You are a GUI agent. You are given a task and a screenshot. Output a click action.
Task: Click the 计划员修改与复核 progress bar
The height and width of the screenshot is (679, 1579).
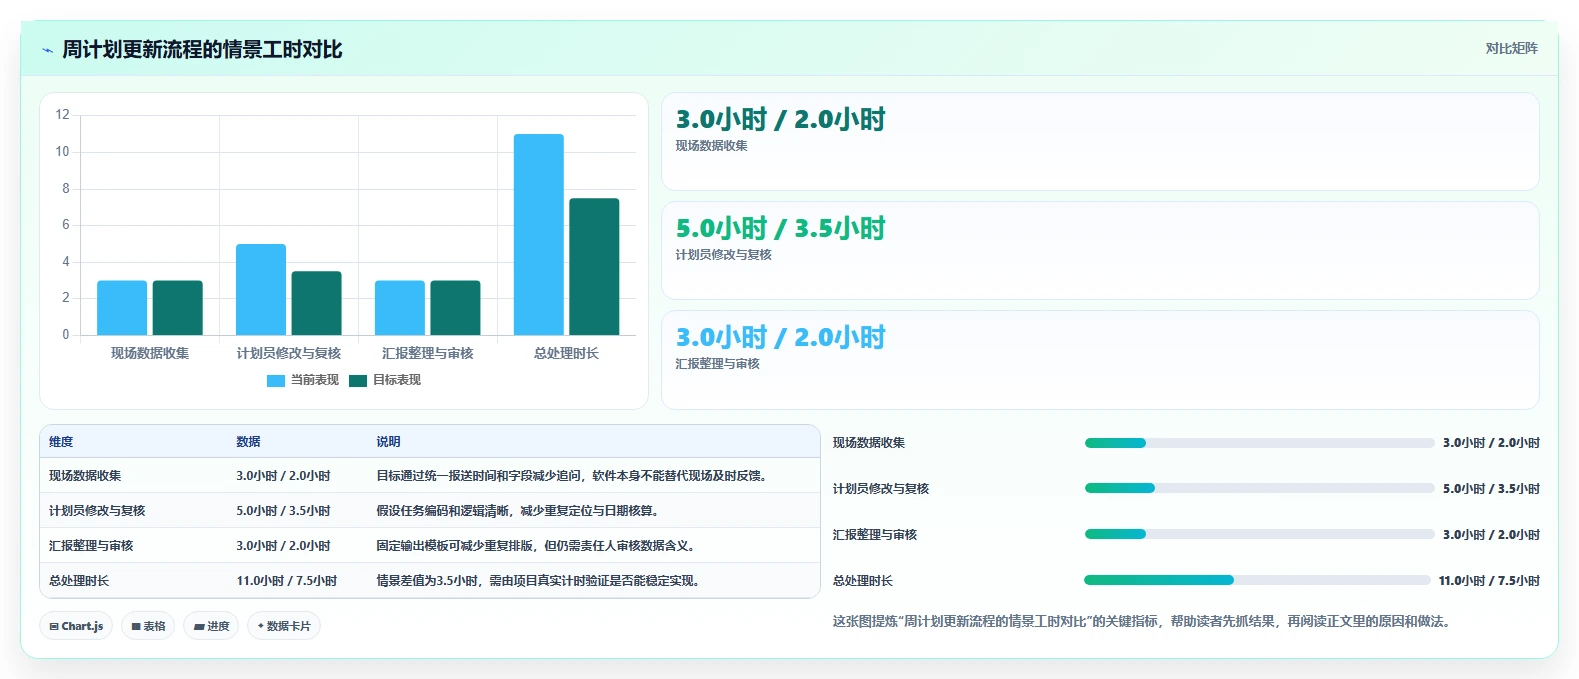tap(1260, 489)
